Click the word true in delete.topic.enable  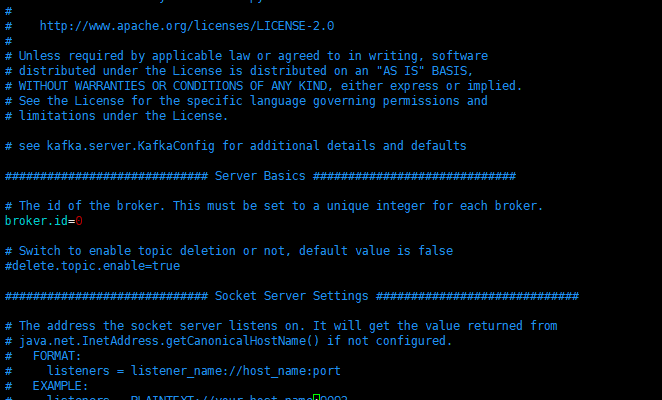(x=166, y=266)
